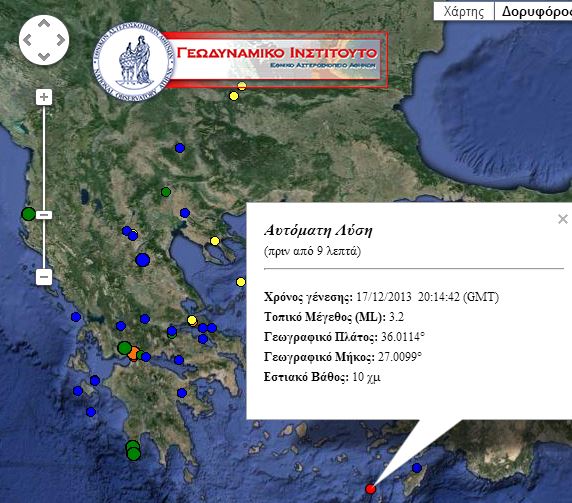
Task: Select the southernmost blue marker in the Ionian sea
Action: click(x=91, y=412)
